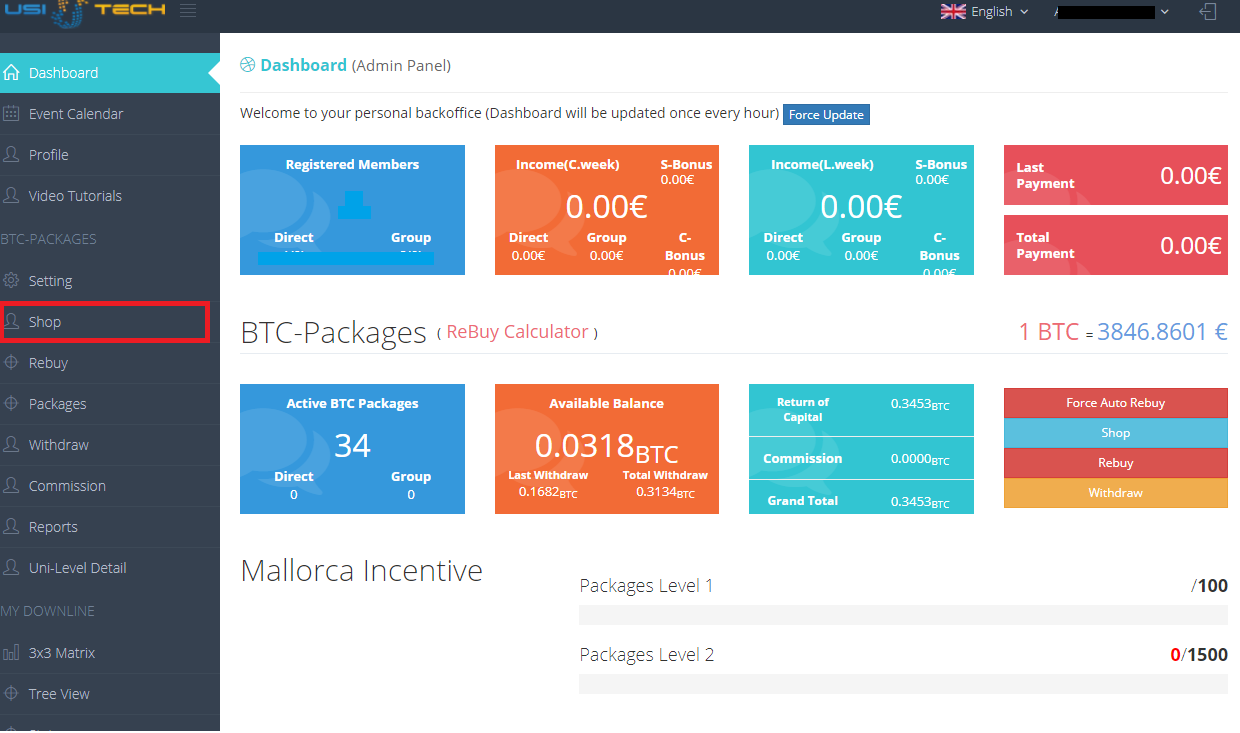This screenshot has height=733, width=1240.
Task: Click the Total Payment card
Action: (x=1116, y=245)
